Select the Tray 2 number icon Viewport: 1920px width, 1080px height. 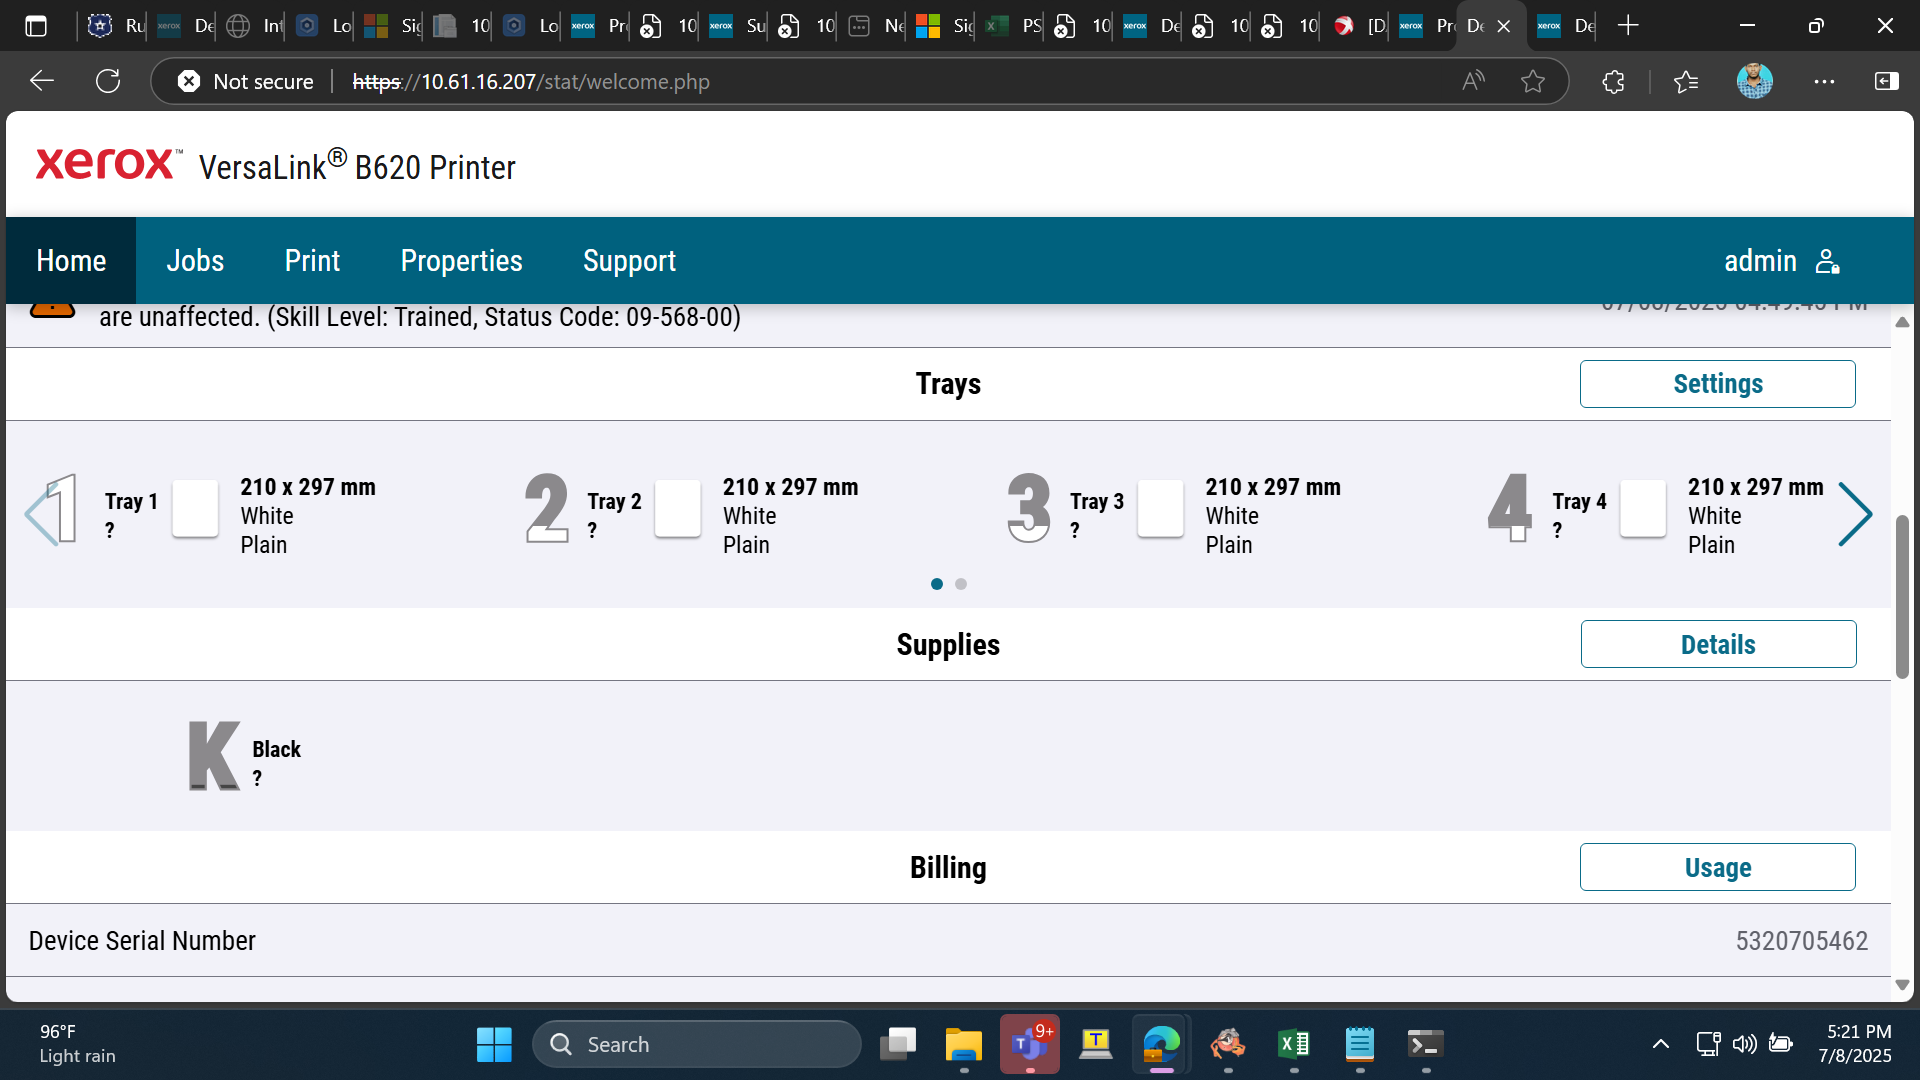tap(546, 509)
